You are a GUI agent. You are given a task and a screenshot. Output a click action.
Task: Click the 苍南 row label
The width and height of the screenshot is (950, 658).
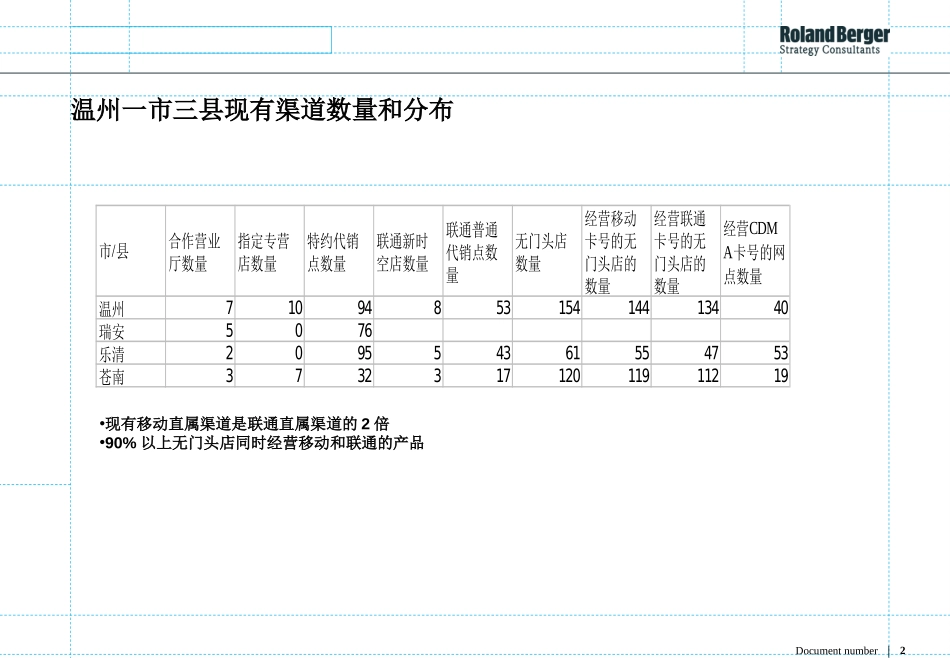pyautogui.click(x=131, y=376)
